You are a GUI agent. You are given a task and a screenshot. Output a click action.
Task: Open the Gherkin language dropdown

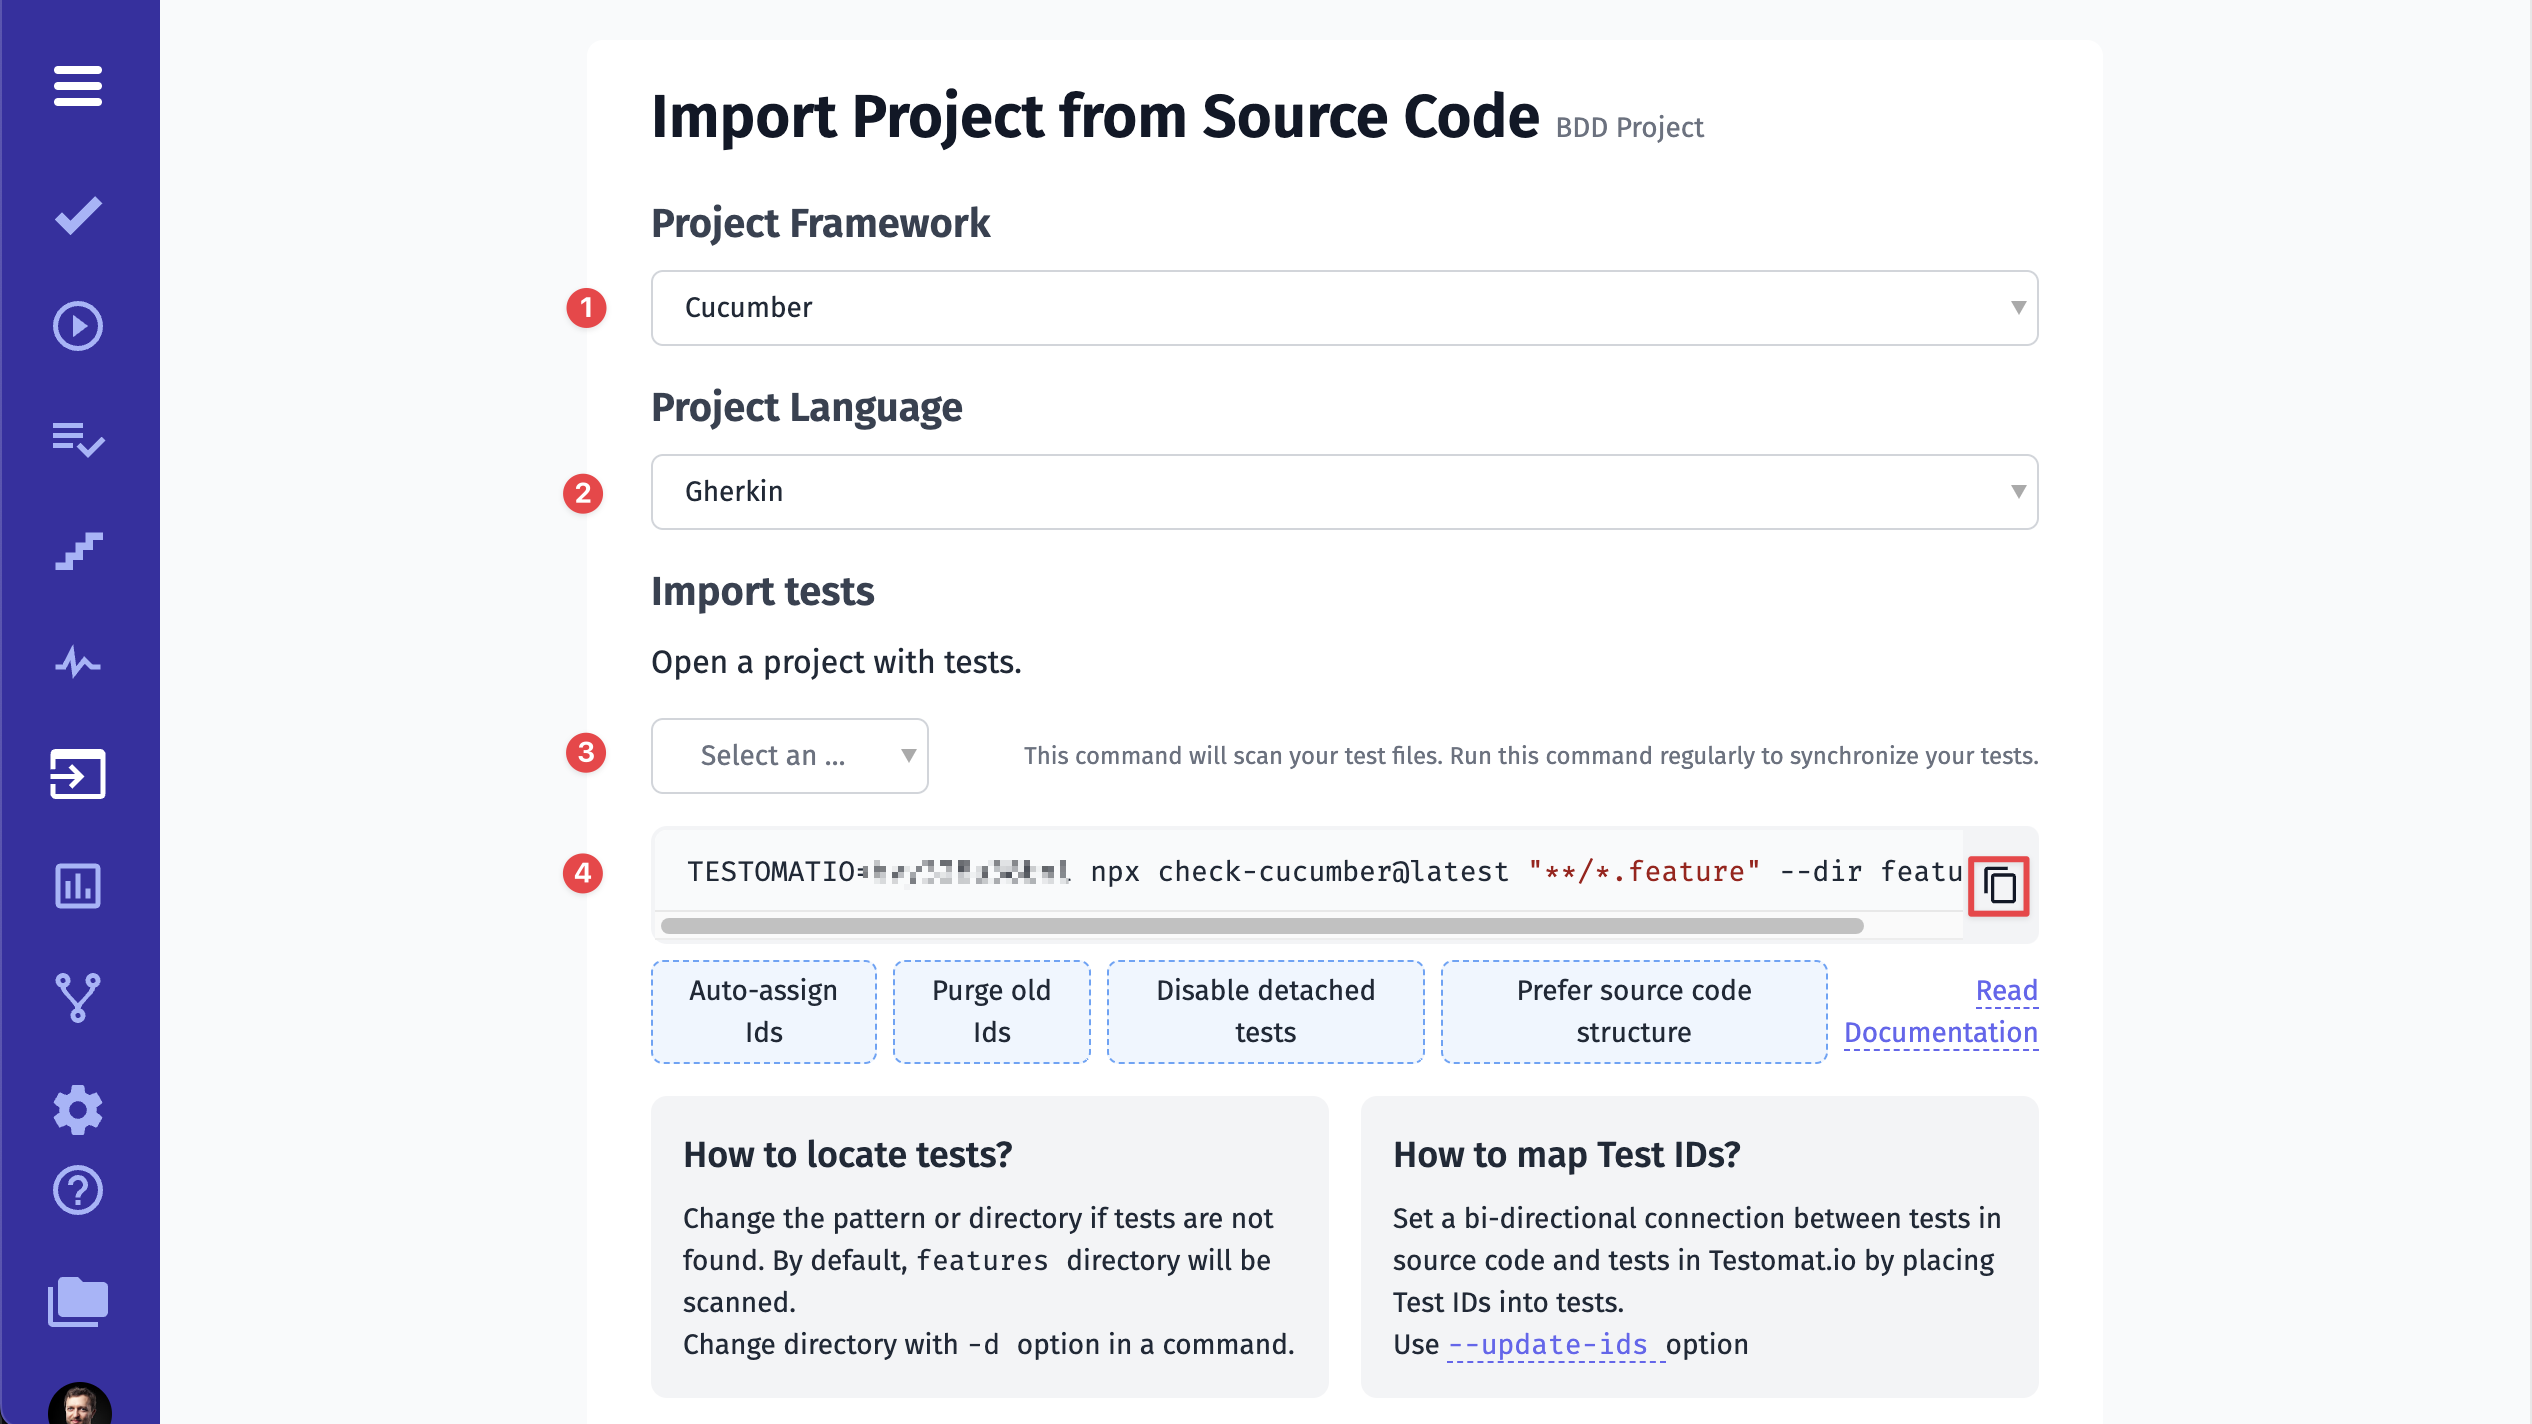1344,492
